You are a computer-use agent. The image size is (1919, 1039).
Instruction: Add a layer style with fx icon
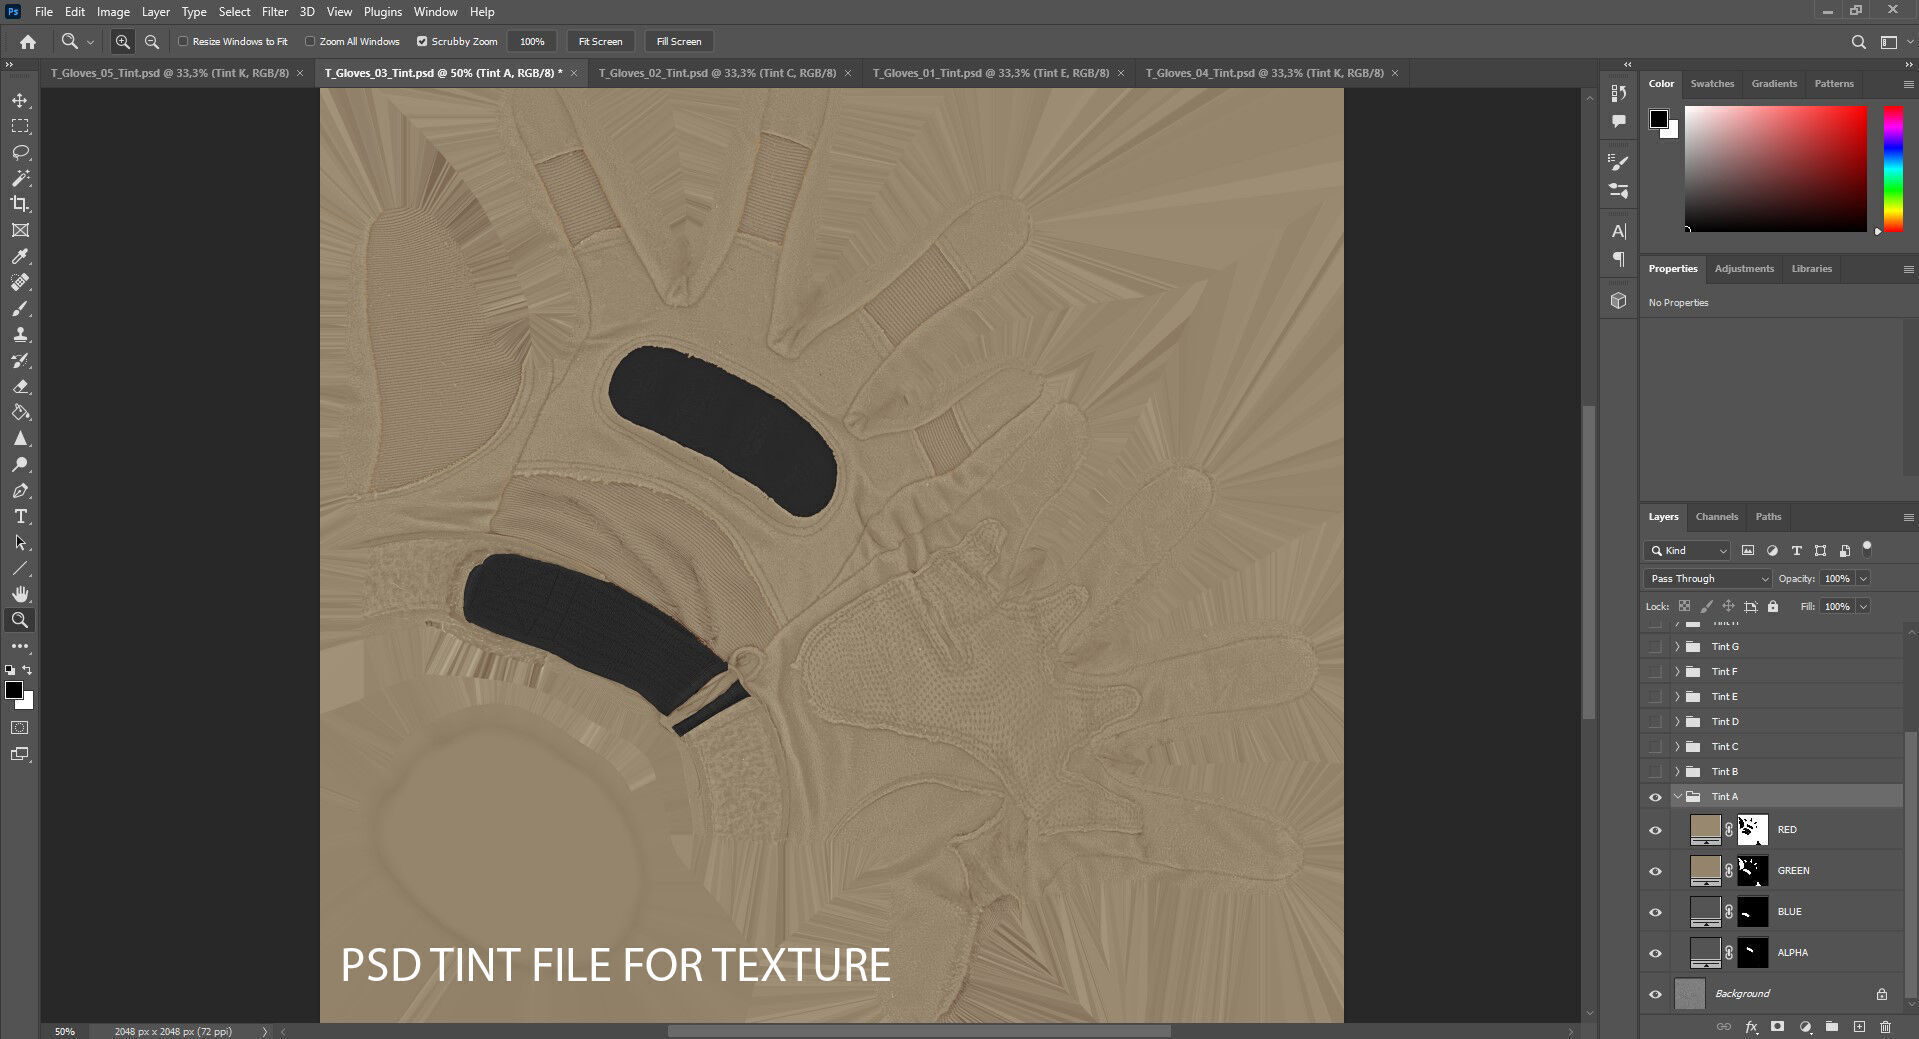point(1751,1027)
